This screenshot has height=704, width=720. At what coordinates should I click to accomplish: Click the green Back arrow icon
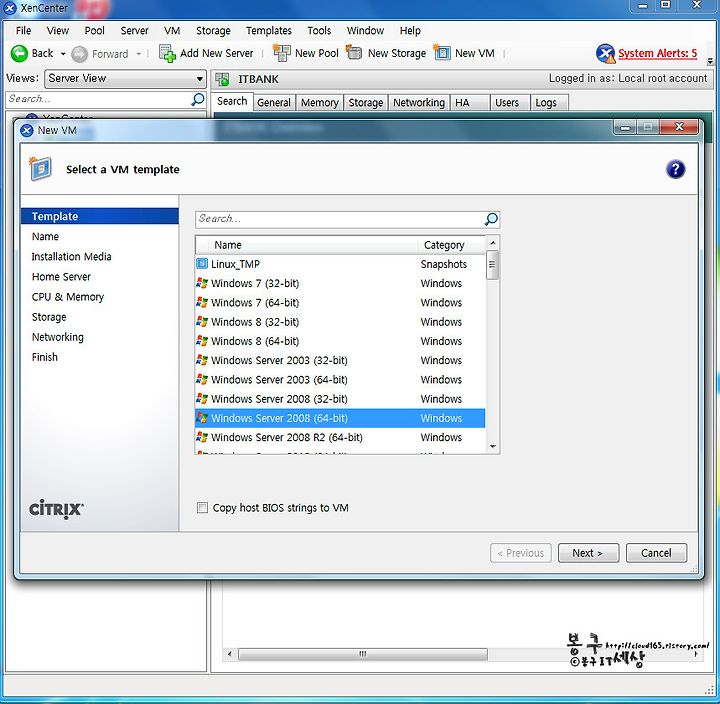19,54
